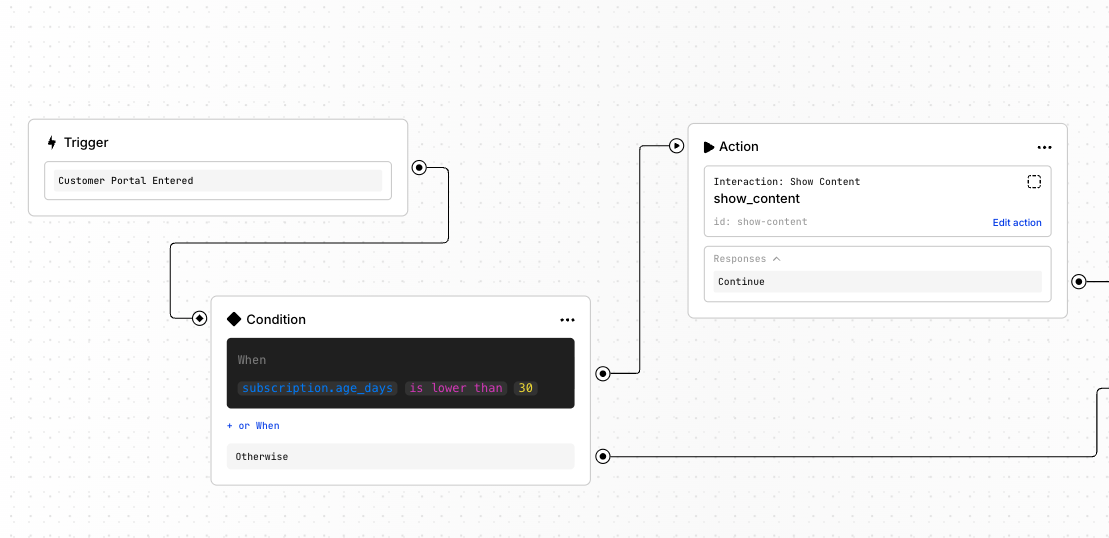Select the Customer Portal Entered trigger event

218,181
